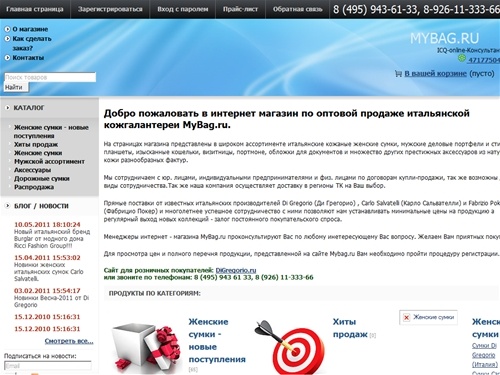The image size is (500, 375).
Task: Click broken Женские сумки image placeholder
Action: point(429,317)
